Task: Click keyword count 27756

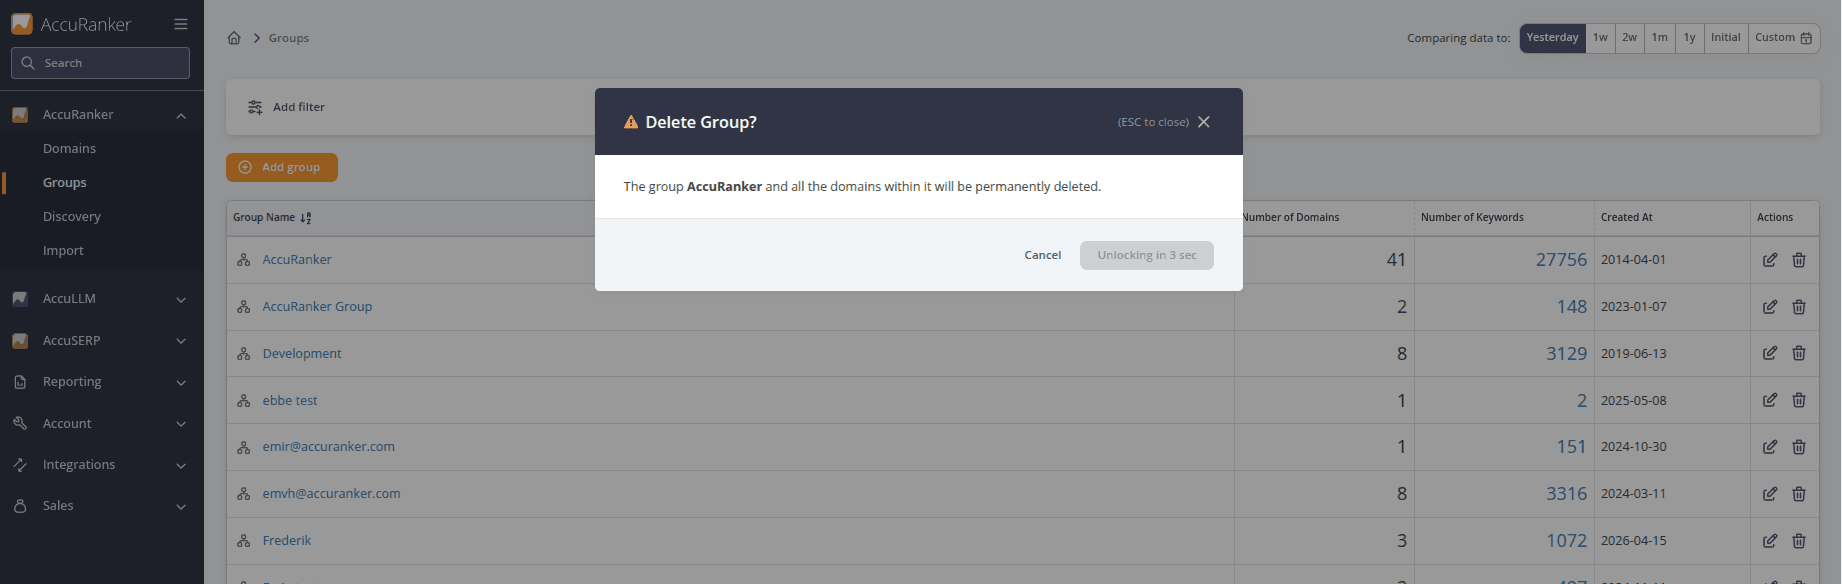Action: pos(1561,260)
